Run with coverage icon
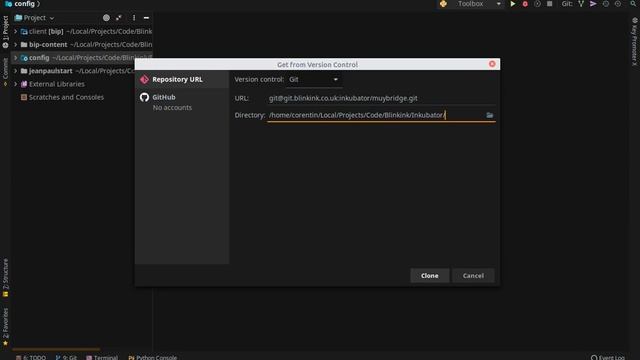Screen dimensions: 640x360 point(537,4)
